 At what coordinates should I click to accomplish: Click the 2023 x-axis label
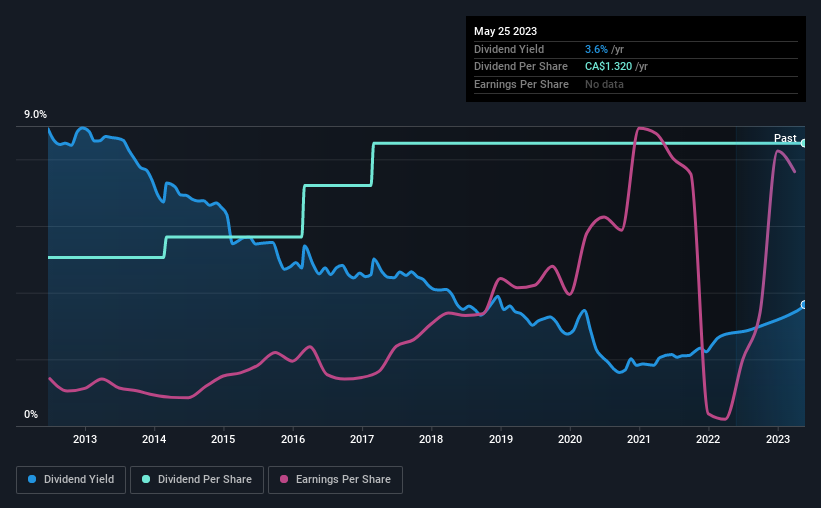tap(778, 439)
